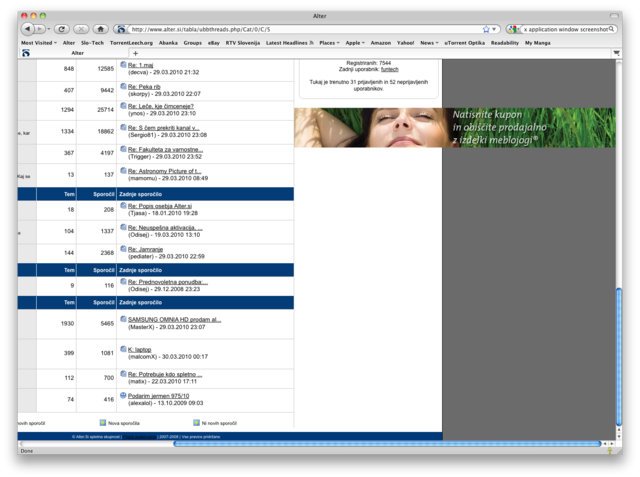Open the Most Visited bookmarks menu

click(x=39, y=43)
